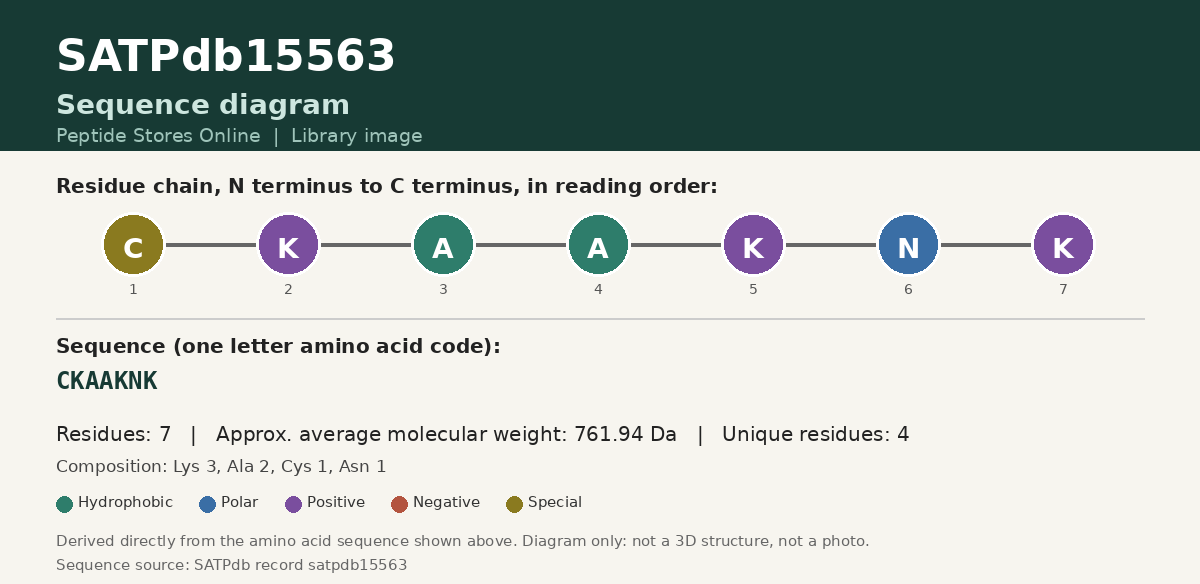This screenshot has width=1200, height=584.
Task: Click the Library image label
Action: pyautogui.click(x=357, y=136)
